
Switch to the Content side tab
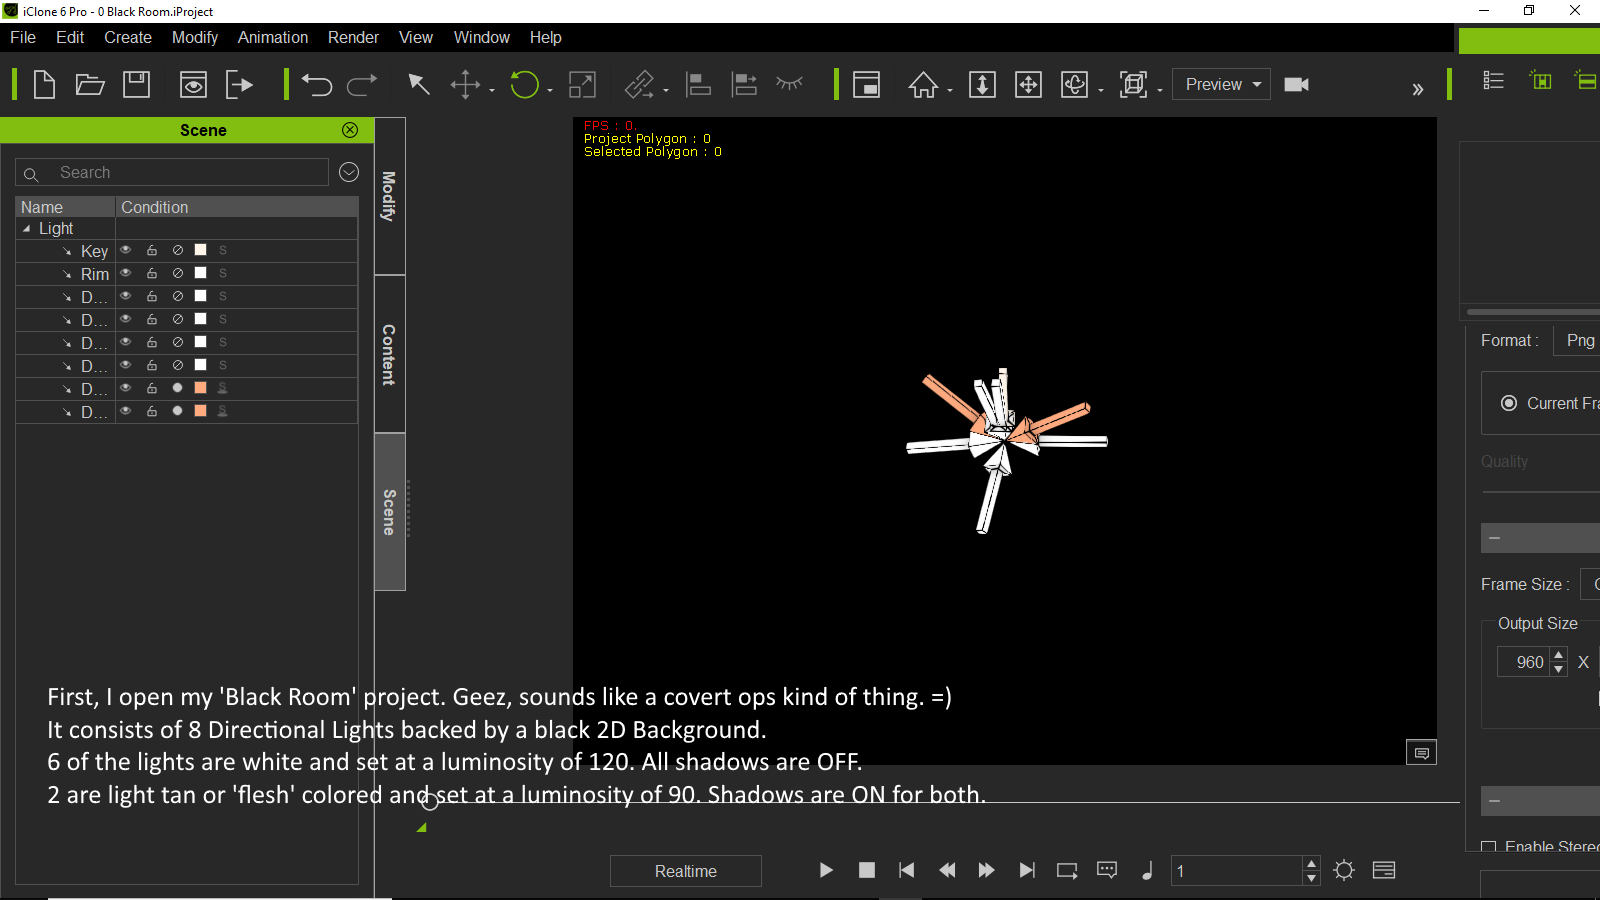[389, 354]
